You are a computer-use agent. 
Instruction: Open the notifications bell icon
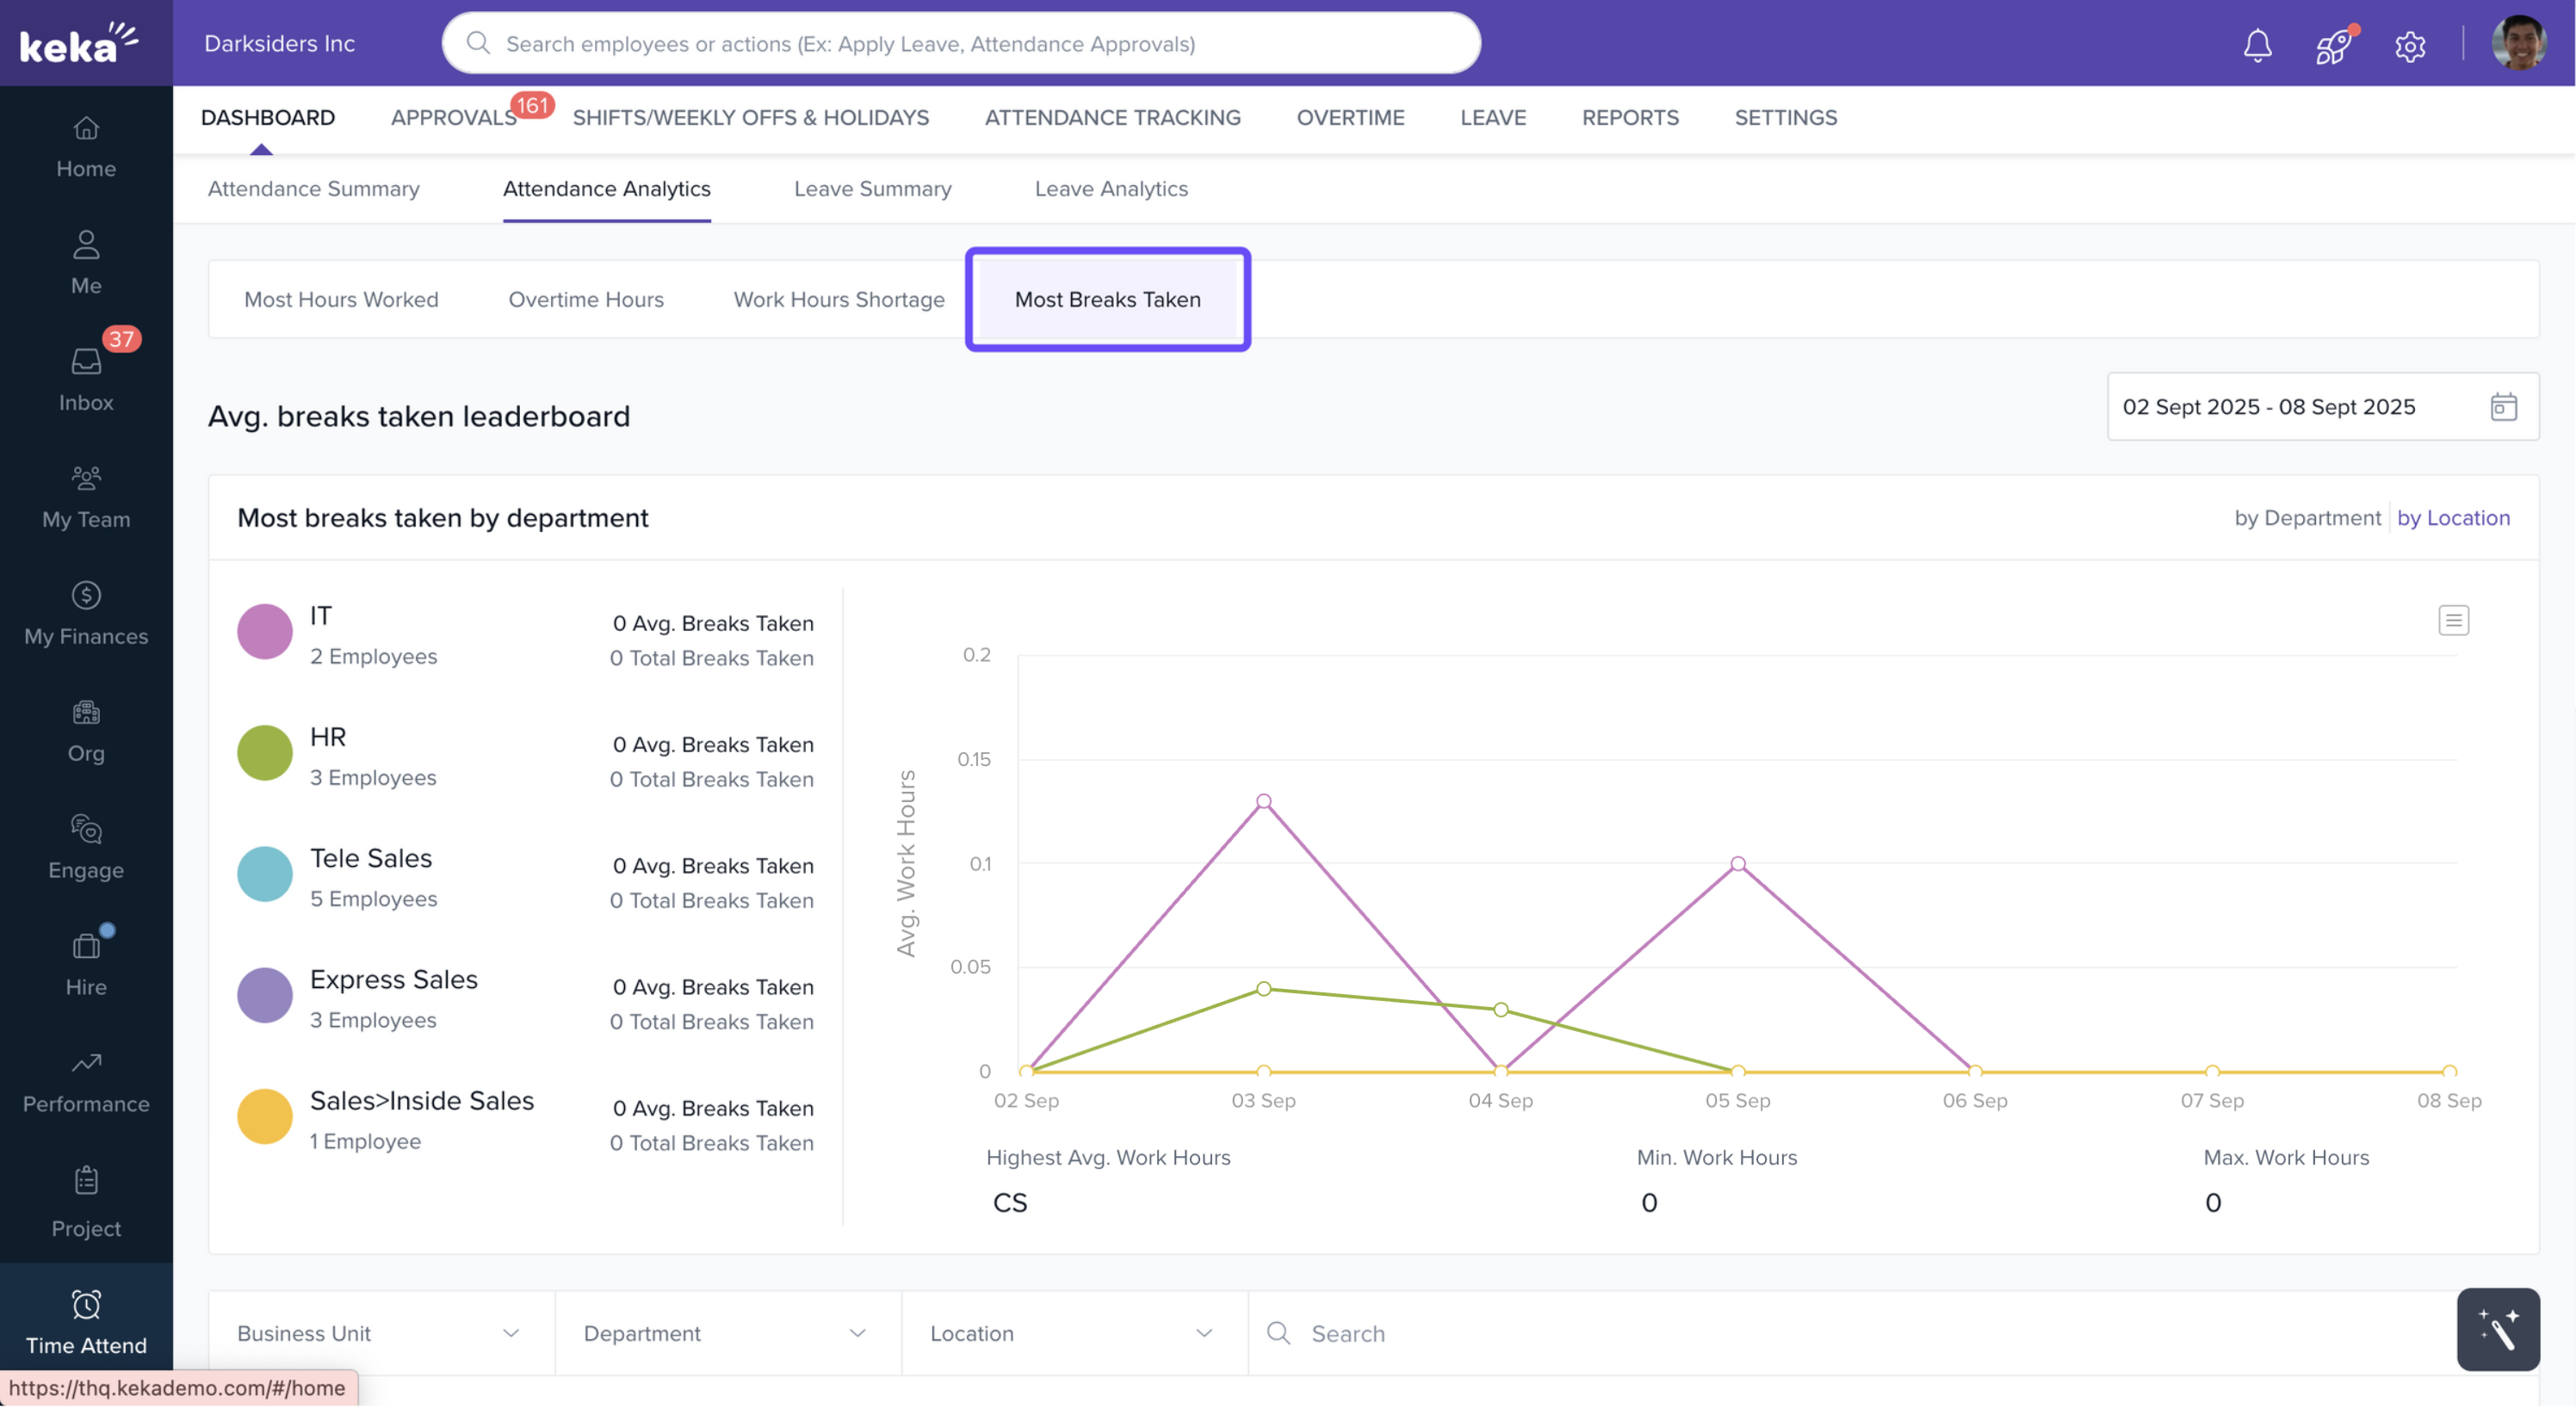click(2257, 45)
